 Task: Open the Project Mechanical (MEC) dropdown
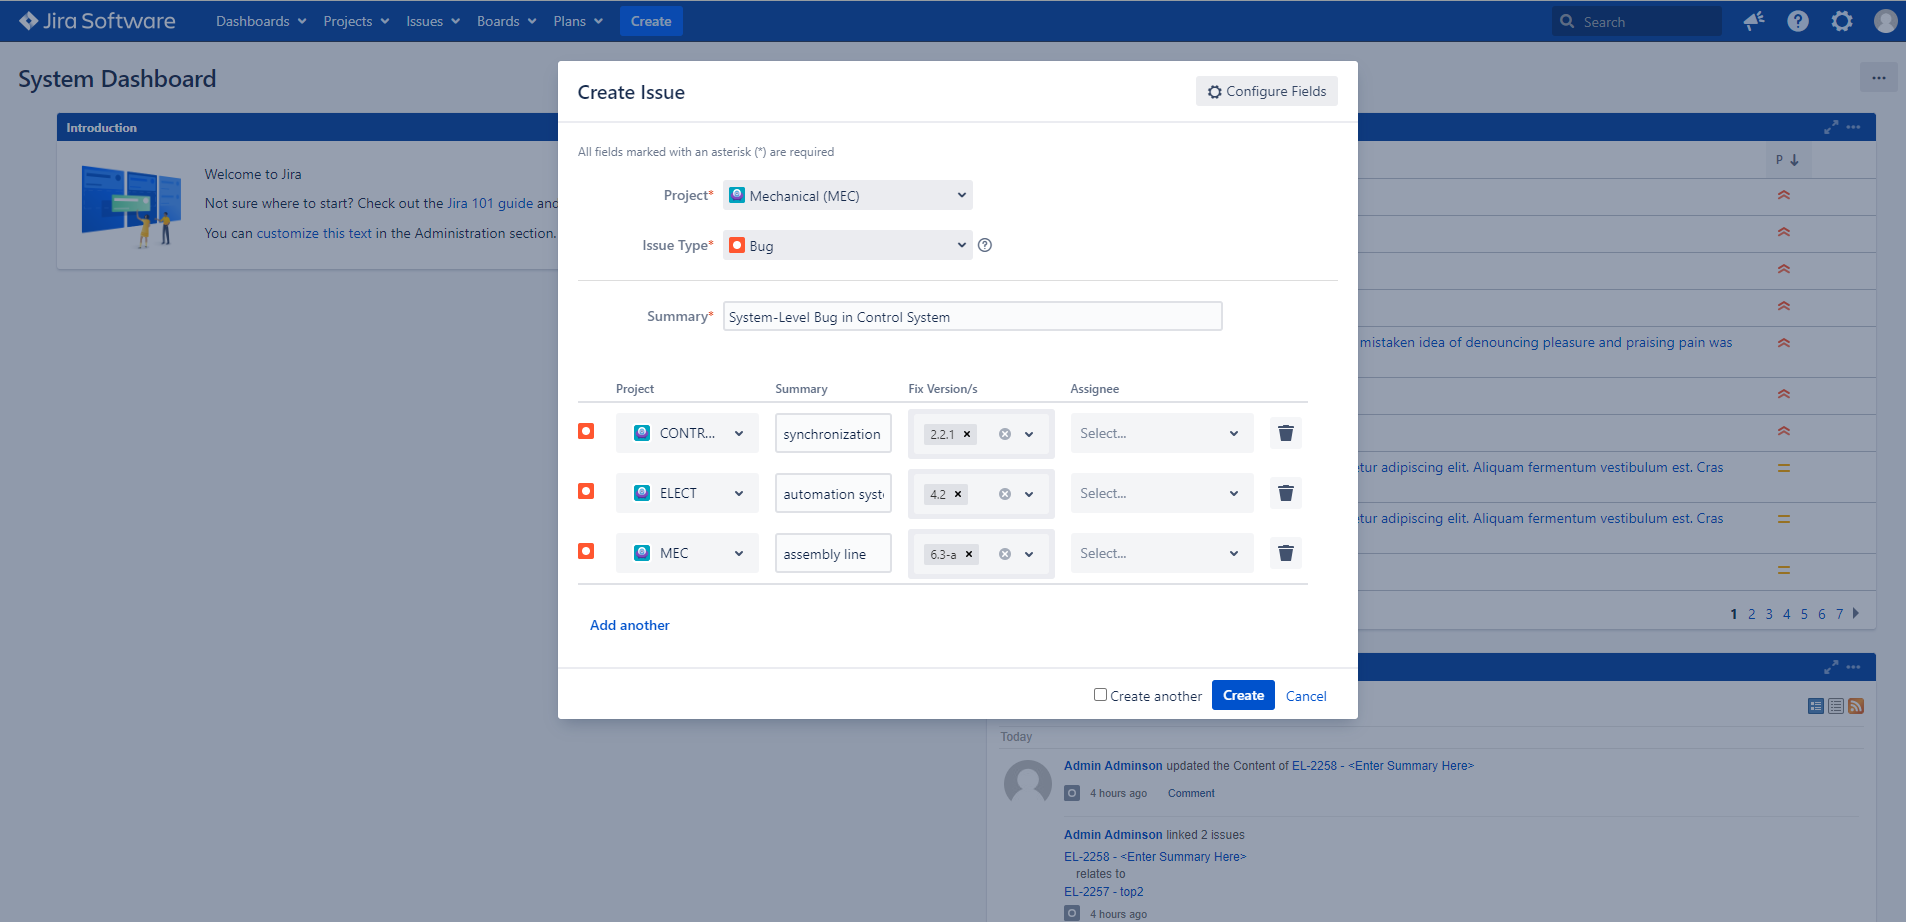[848, 195]
